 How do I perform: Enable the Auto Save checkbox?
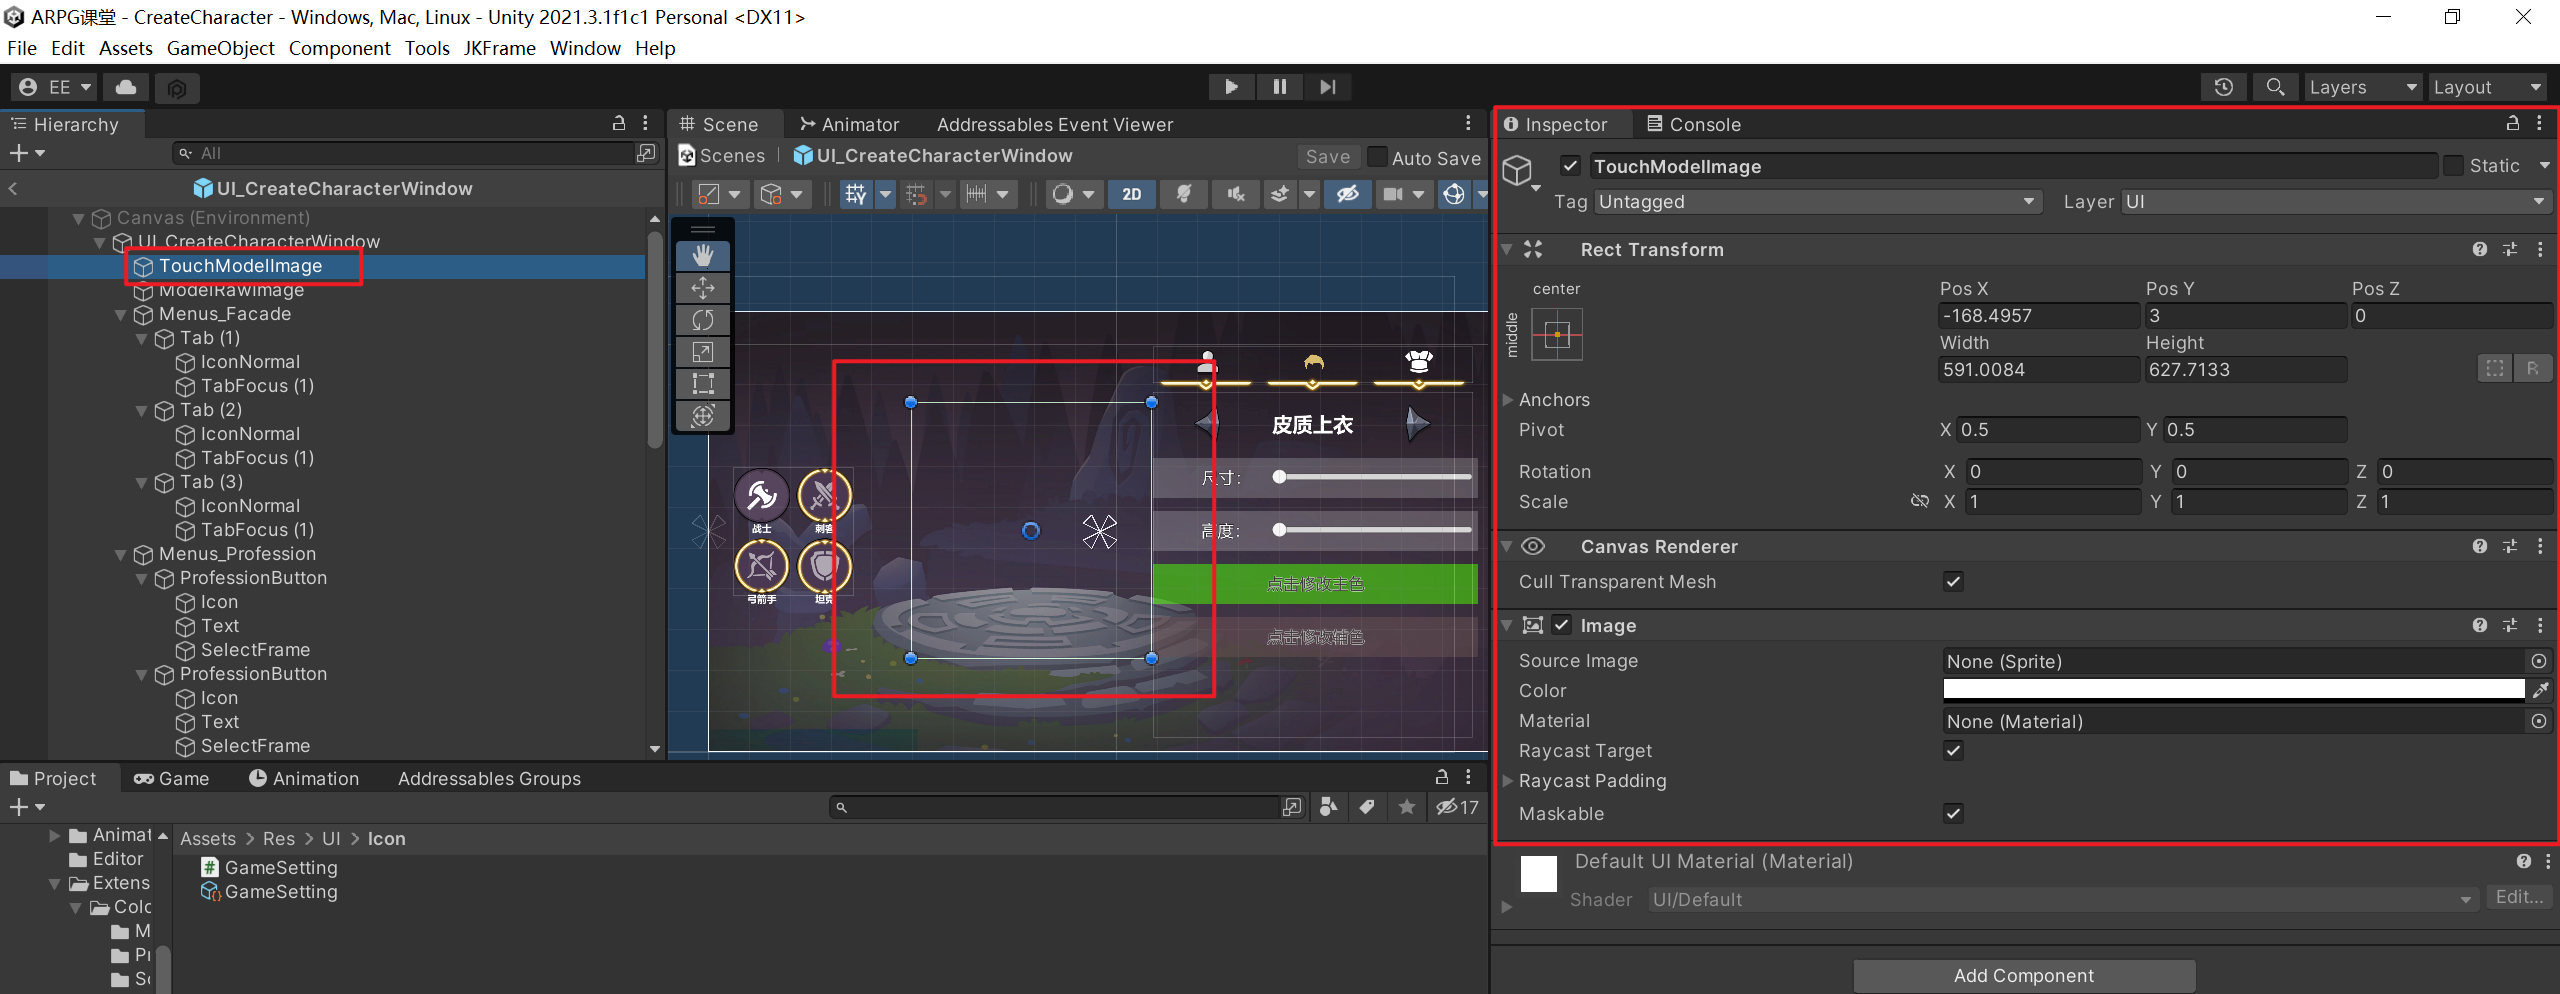click(1377, 157)
